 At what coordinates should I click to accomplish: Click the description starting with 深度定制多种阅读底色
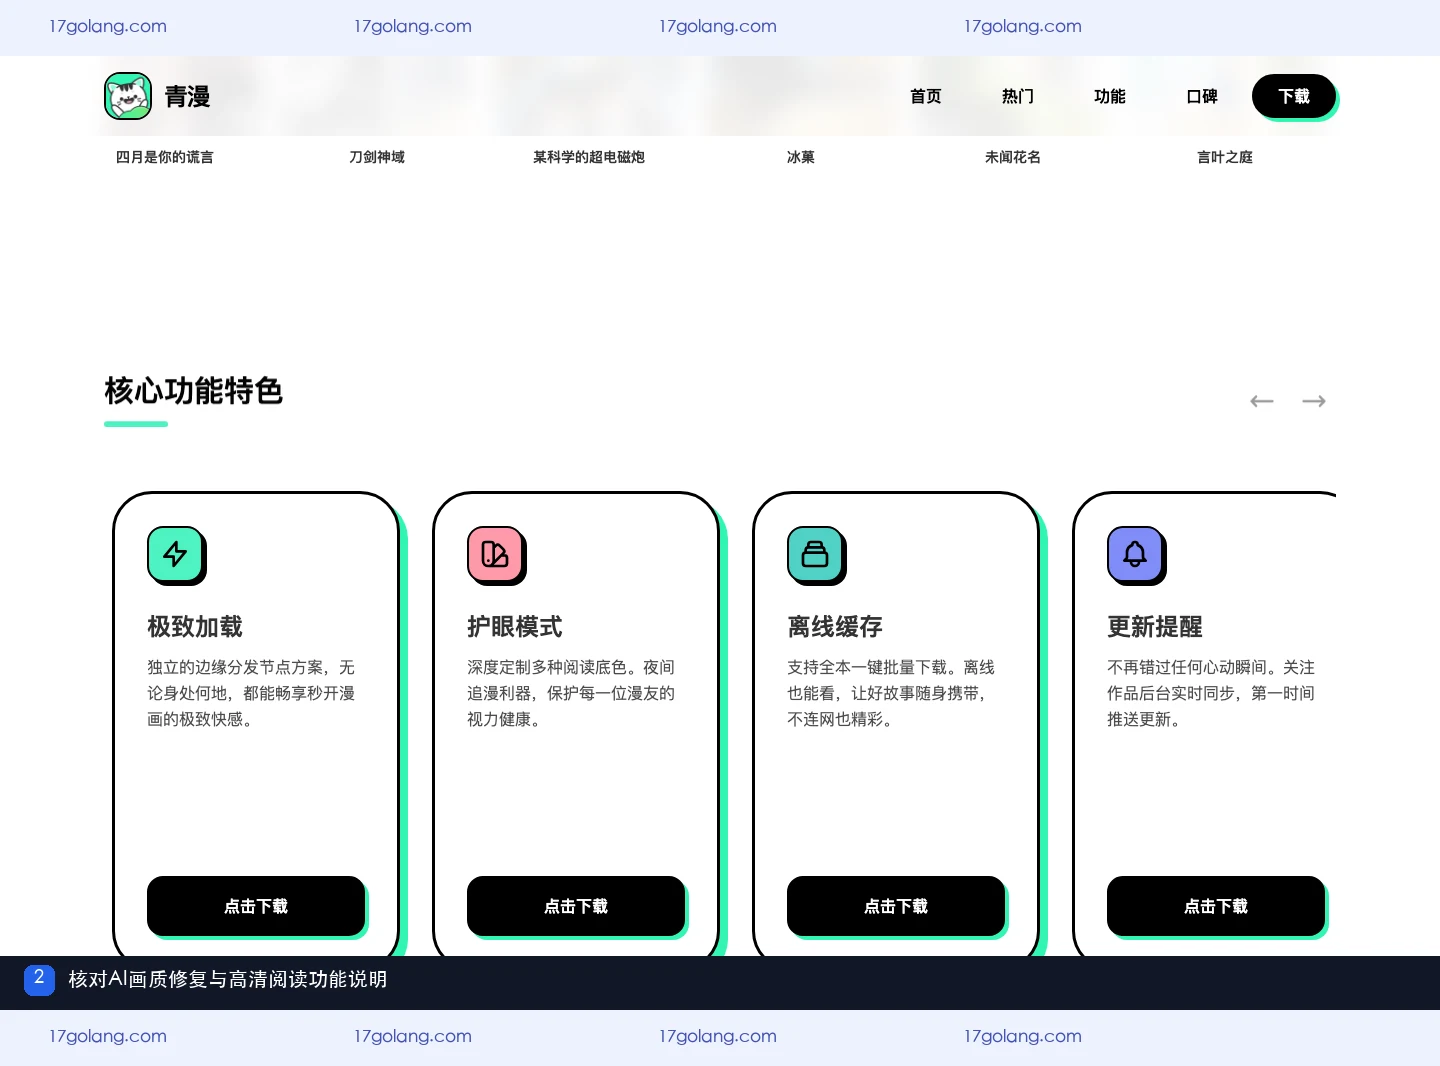click(x=571, y=693)
